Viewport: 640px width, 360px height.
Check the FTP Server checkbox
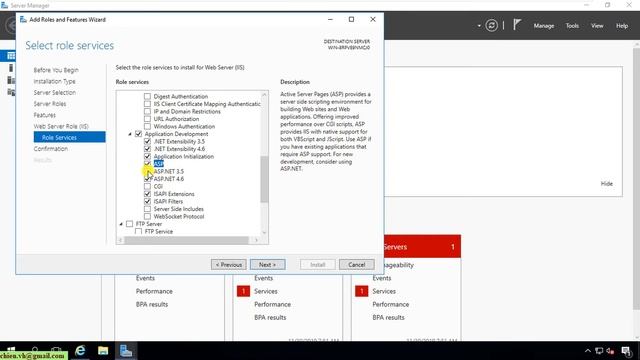click(129, 224)
